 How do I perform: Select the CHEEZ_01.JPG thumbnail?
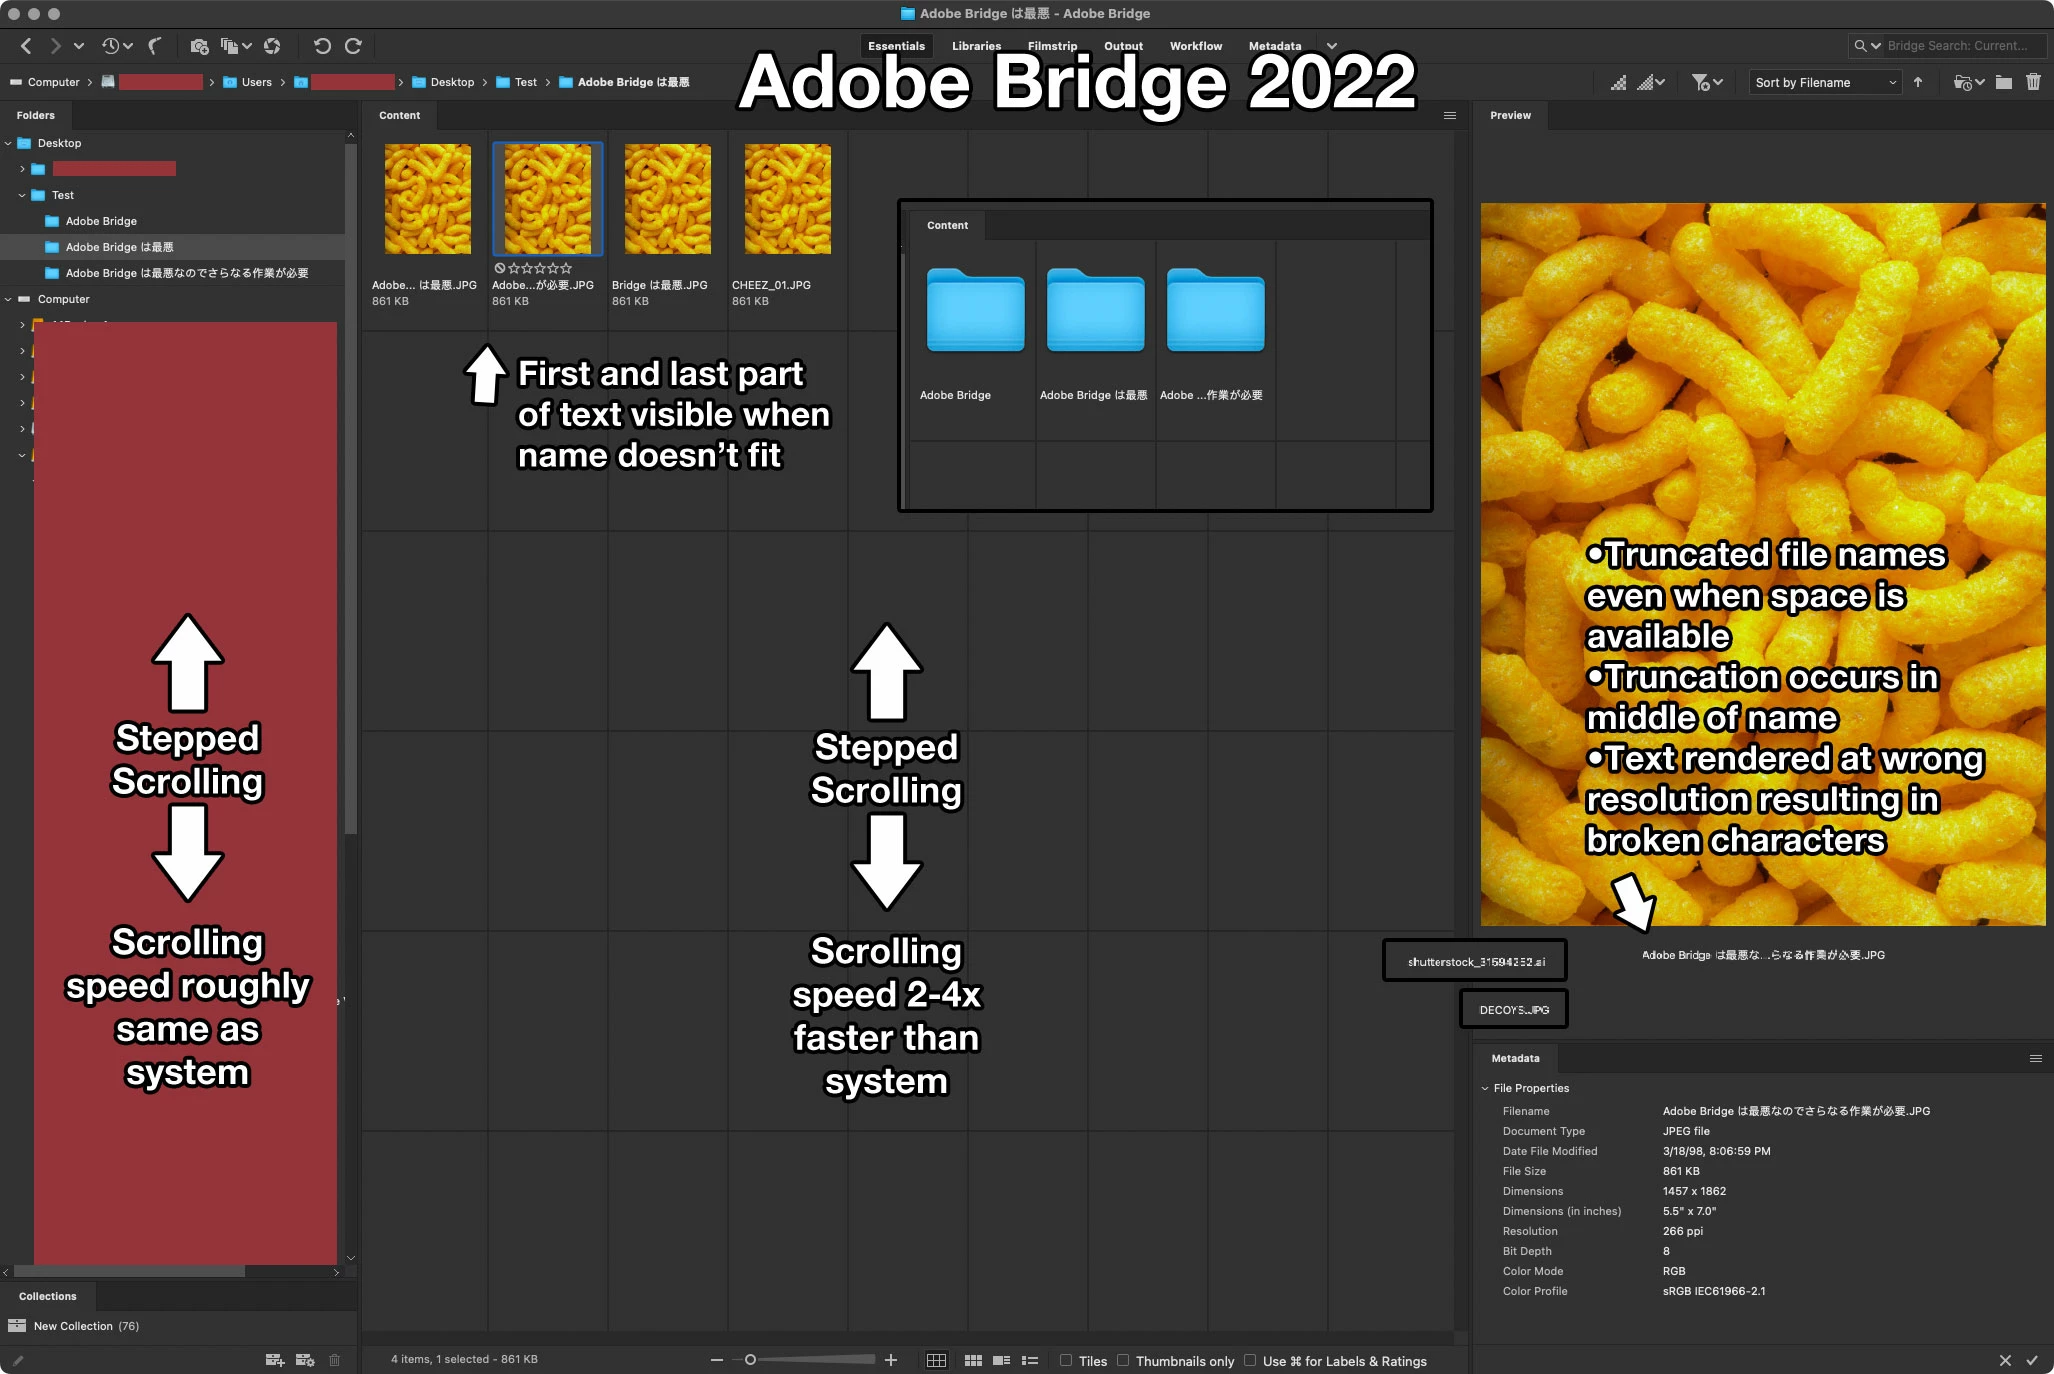[787, 199]
